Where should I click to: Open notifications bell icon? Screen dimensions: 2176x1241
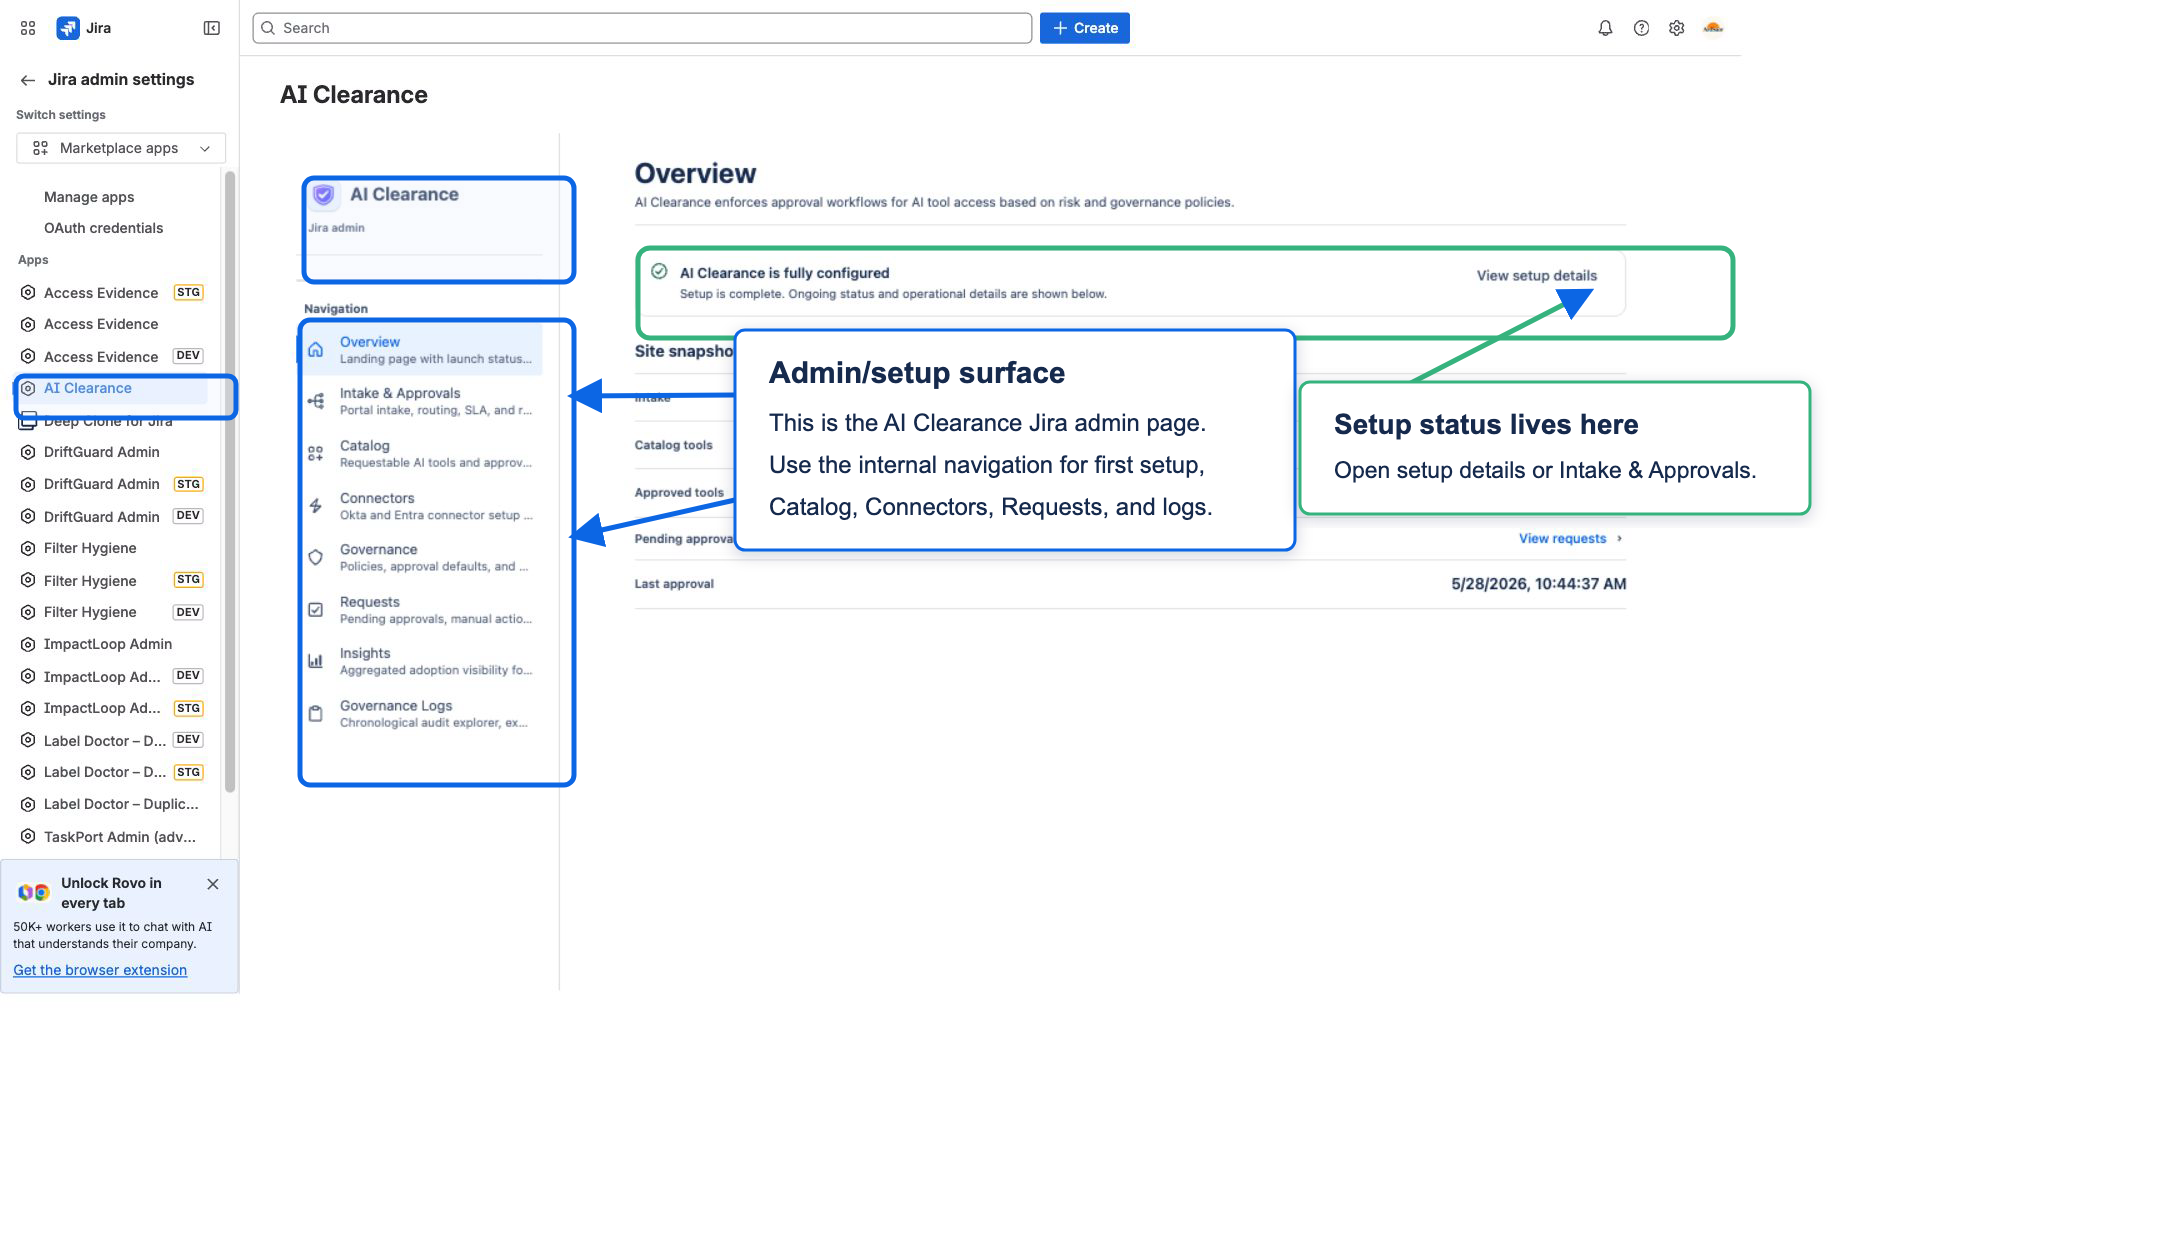pyautogui.click(x=1605, y=28)
